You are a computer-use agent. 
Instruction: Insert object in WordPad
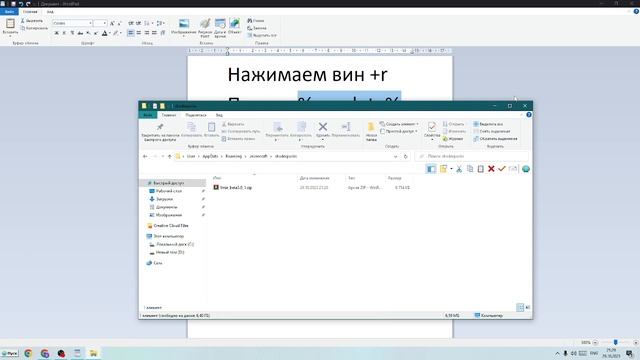[x=234, y=24]
